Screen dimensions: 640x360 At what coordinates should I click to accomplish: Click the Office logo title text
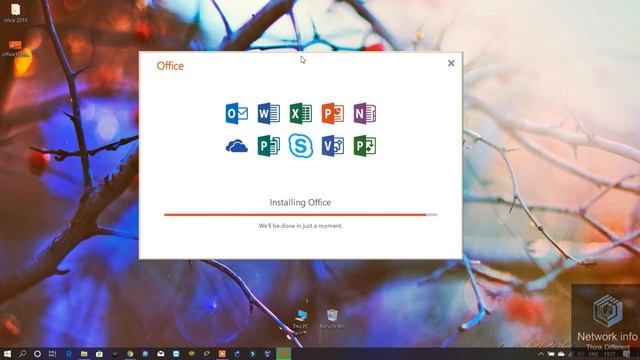[170, 66]
